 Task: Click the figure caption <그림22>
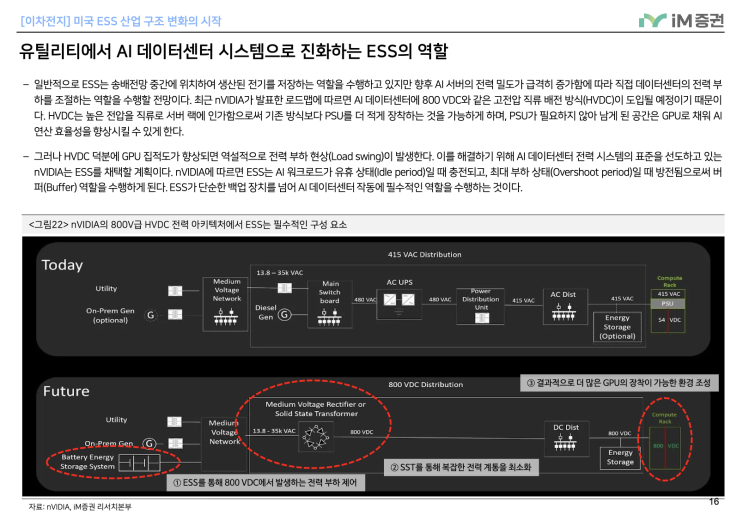(188, 225)
